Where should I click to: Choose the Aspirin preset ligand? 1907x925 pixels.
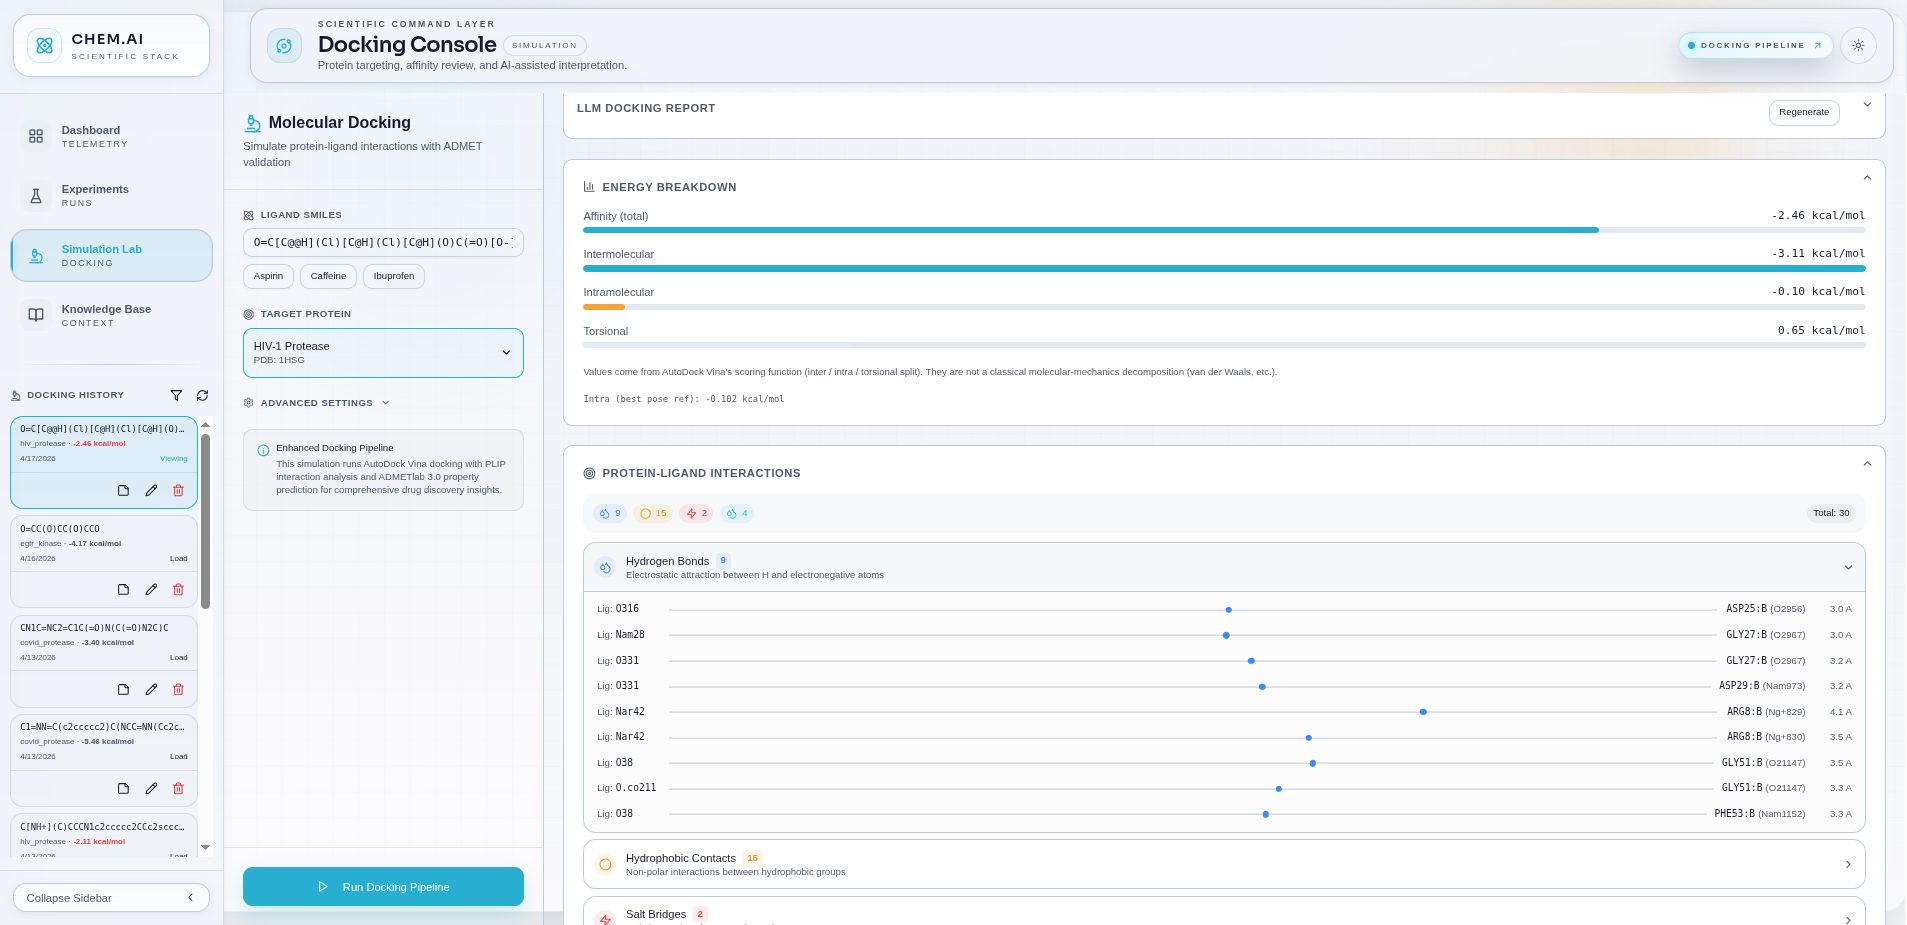click(268, 276)
